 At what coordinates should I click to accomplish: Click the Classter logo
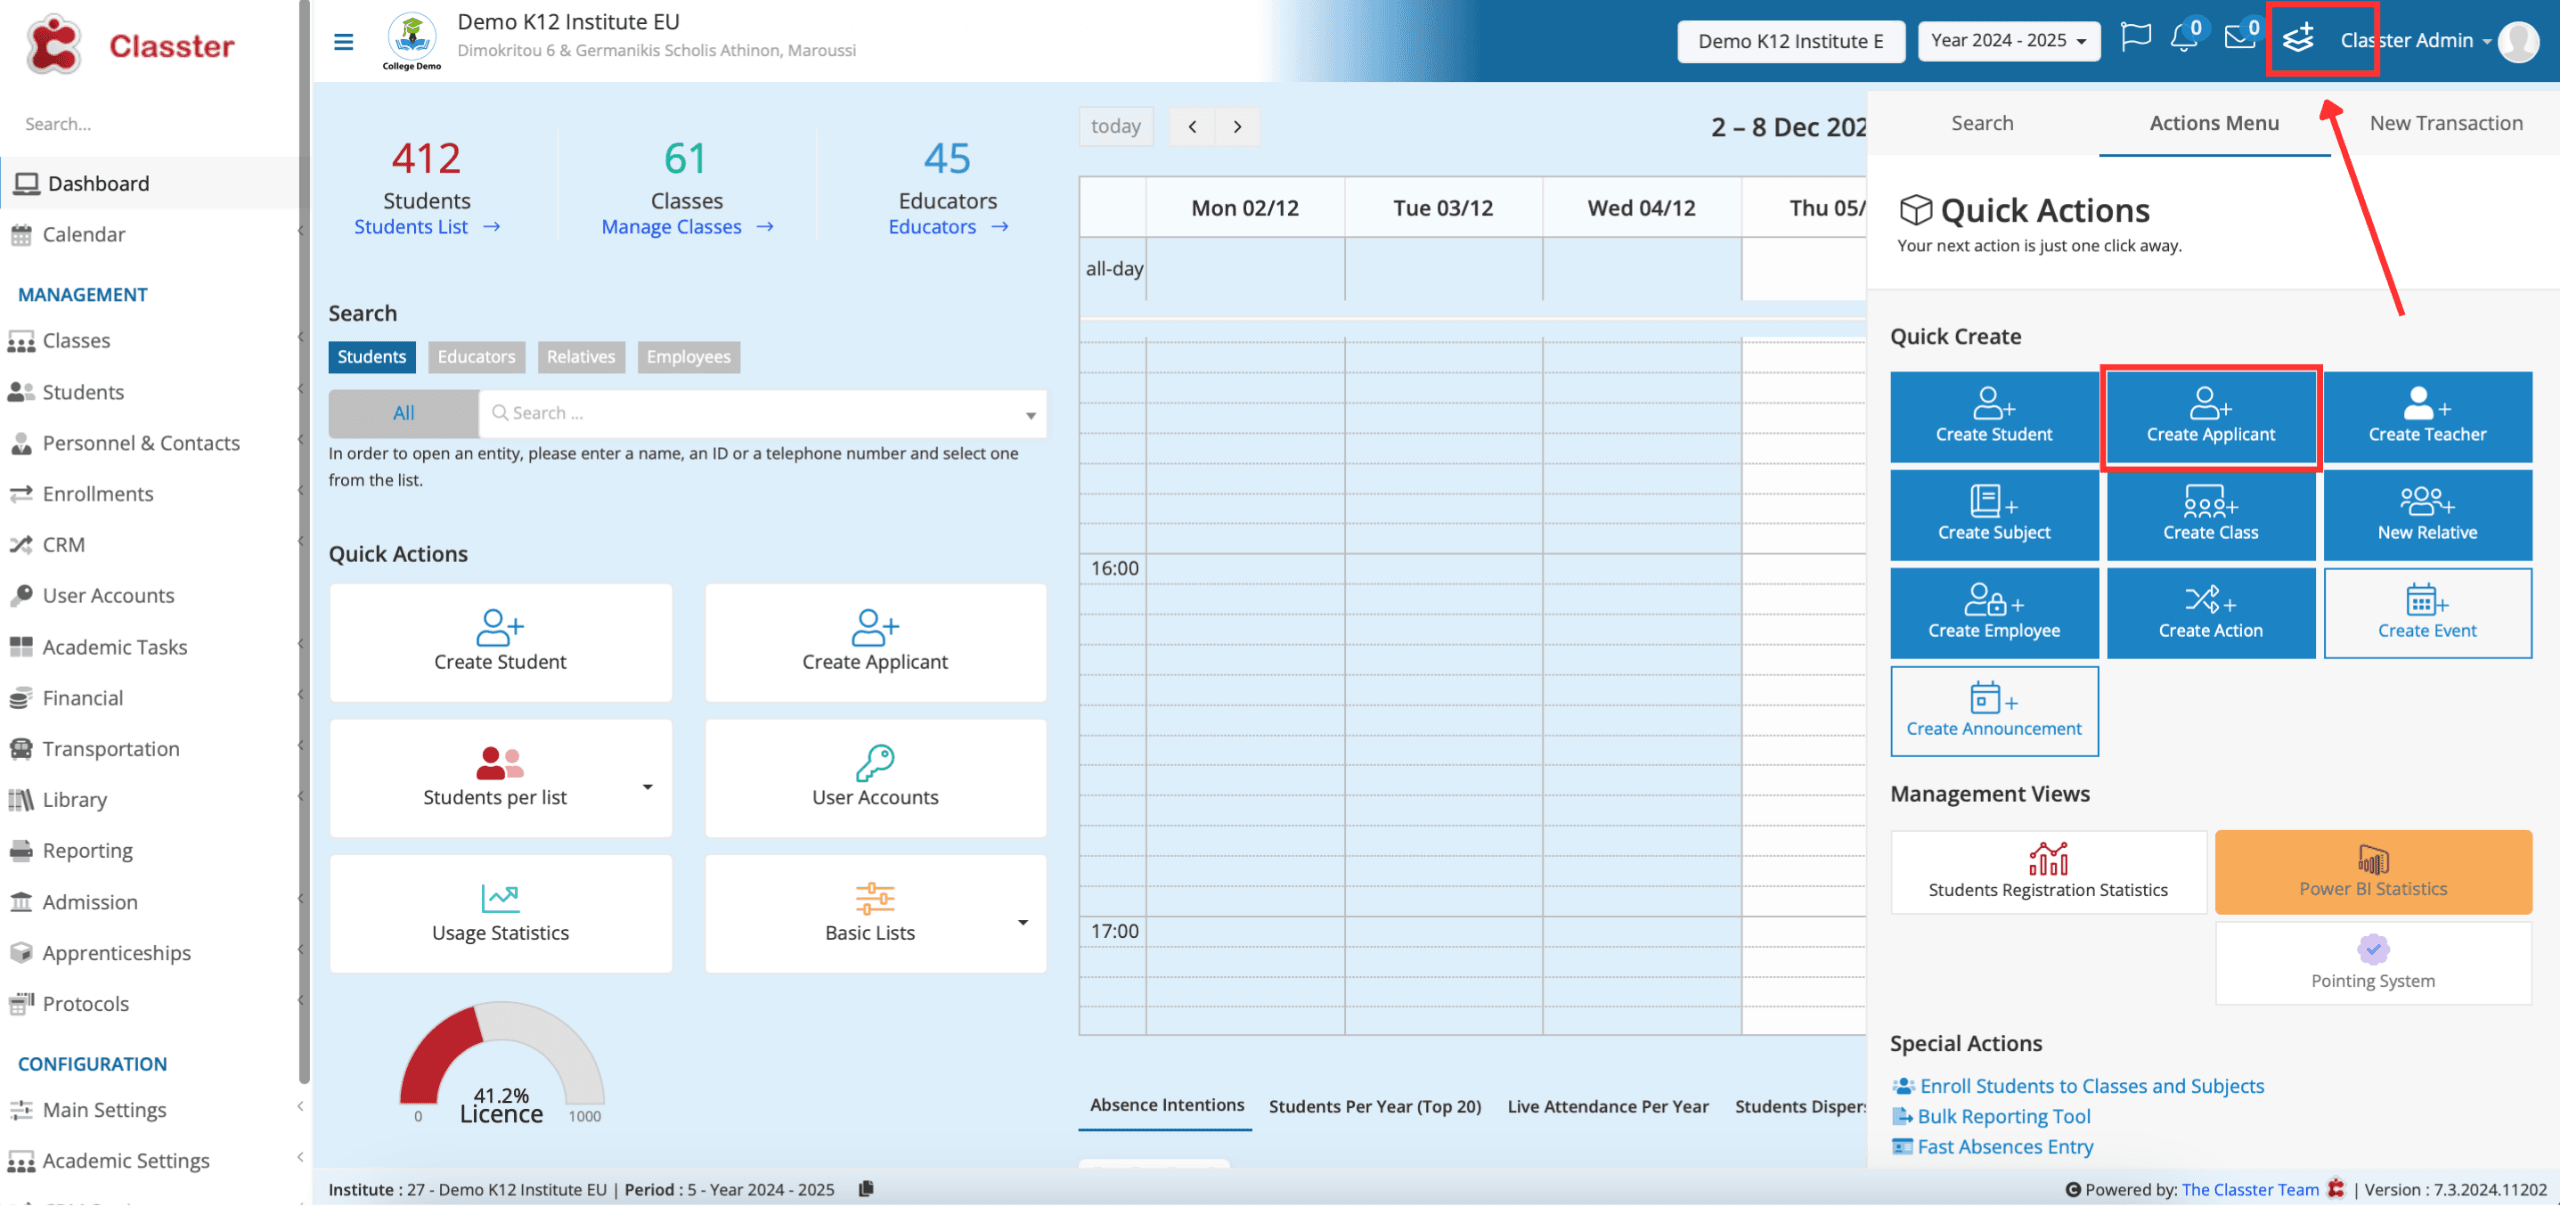pyautogui.click(x=130, y=45)
